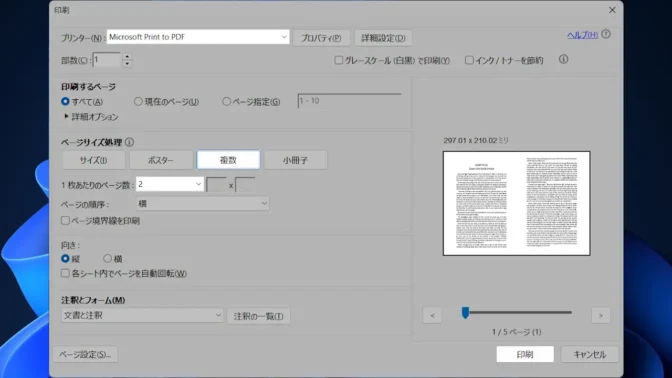
Task: Enable インク/トナーを節約 checkbox
Action: coord(469,60)
